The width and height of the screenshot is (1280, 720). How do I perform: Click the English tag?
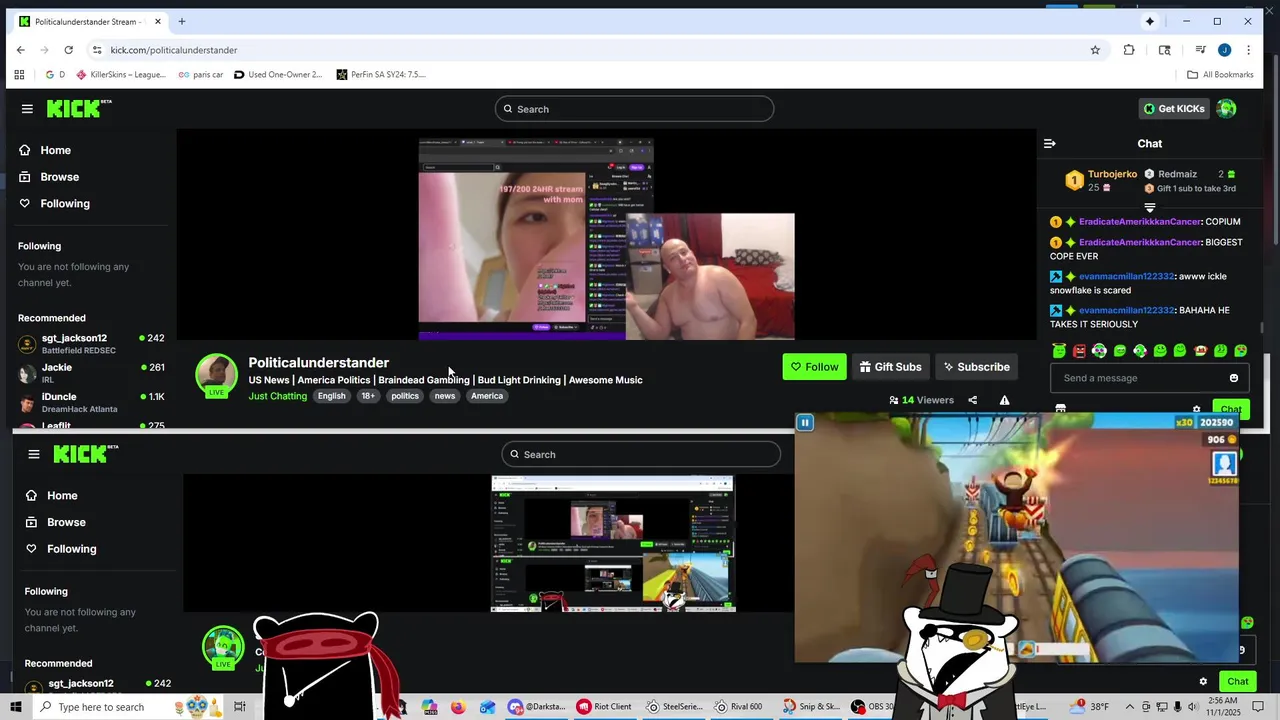(x=331, y=396)
